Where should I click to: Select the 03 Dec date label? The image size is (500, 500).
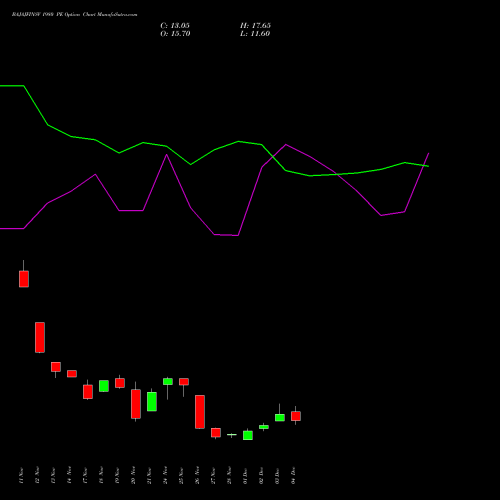click(277, 476)
